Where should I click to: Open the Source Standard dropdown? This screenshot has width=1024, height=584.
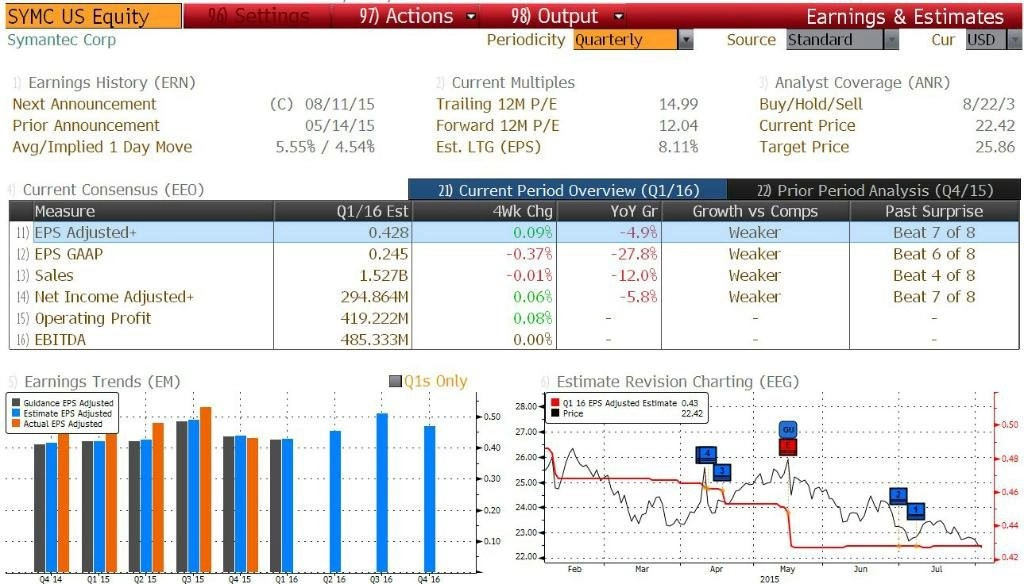[842, 40]
